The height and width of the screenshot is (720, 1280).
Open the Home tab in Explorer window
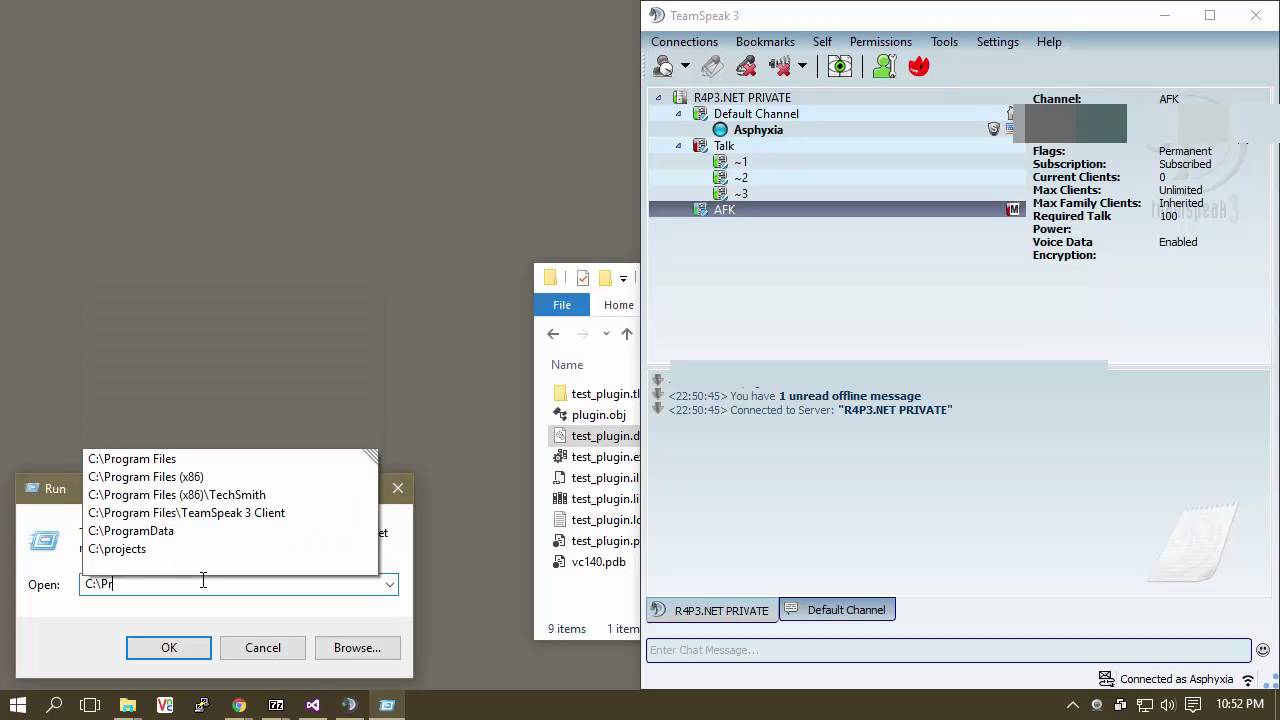pyautogui.click(x=618, y=305)
